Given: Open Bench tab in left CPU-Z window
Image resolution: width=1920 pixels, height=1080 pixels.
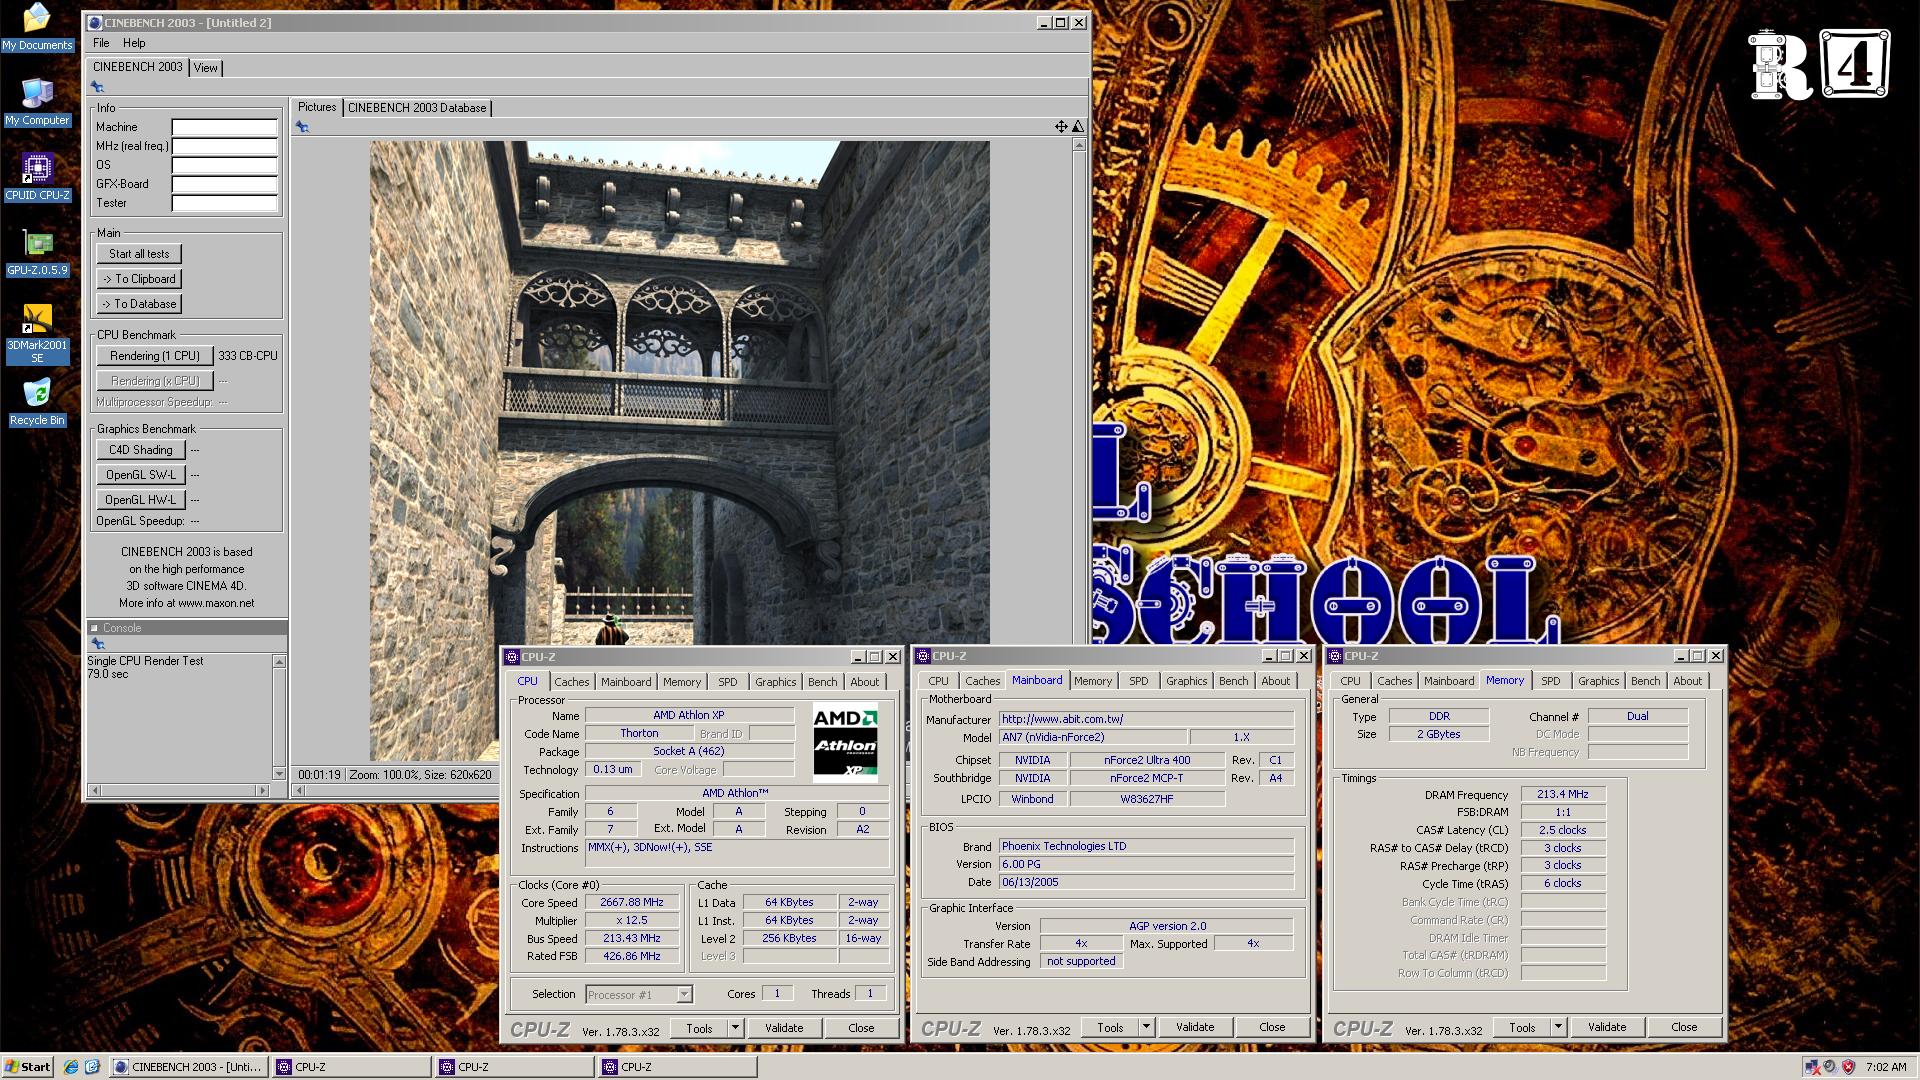Looking at the screenshot, I should [x=823, y=682].
